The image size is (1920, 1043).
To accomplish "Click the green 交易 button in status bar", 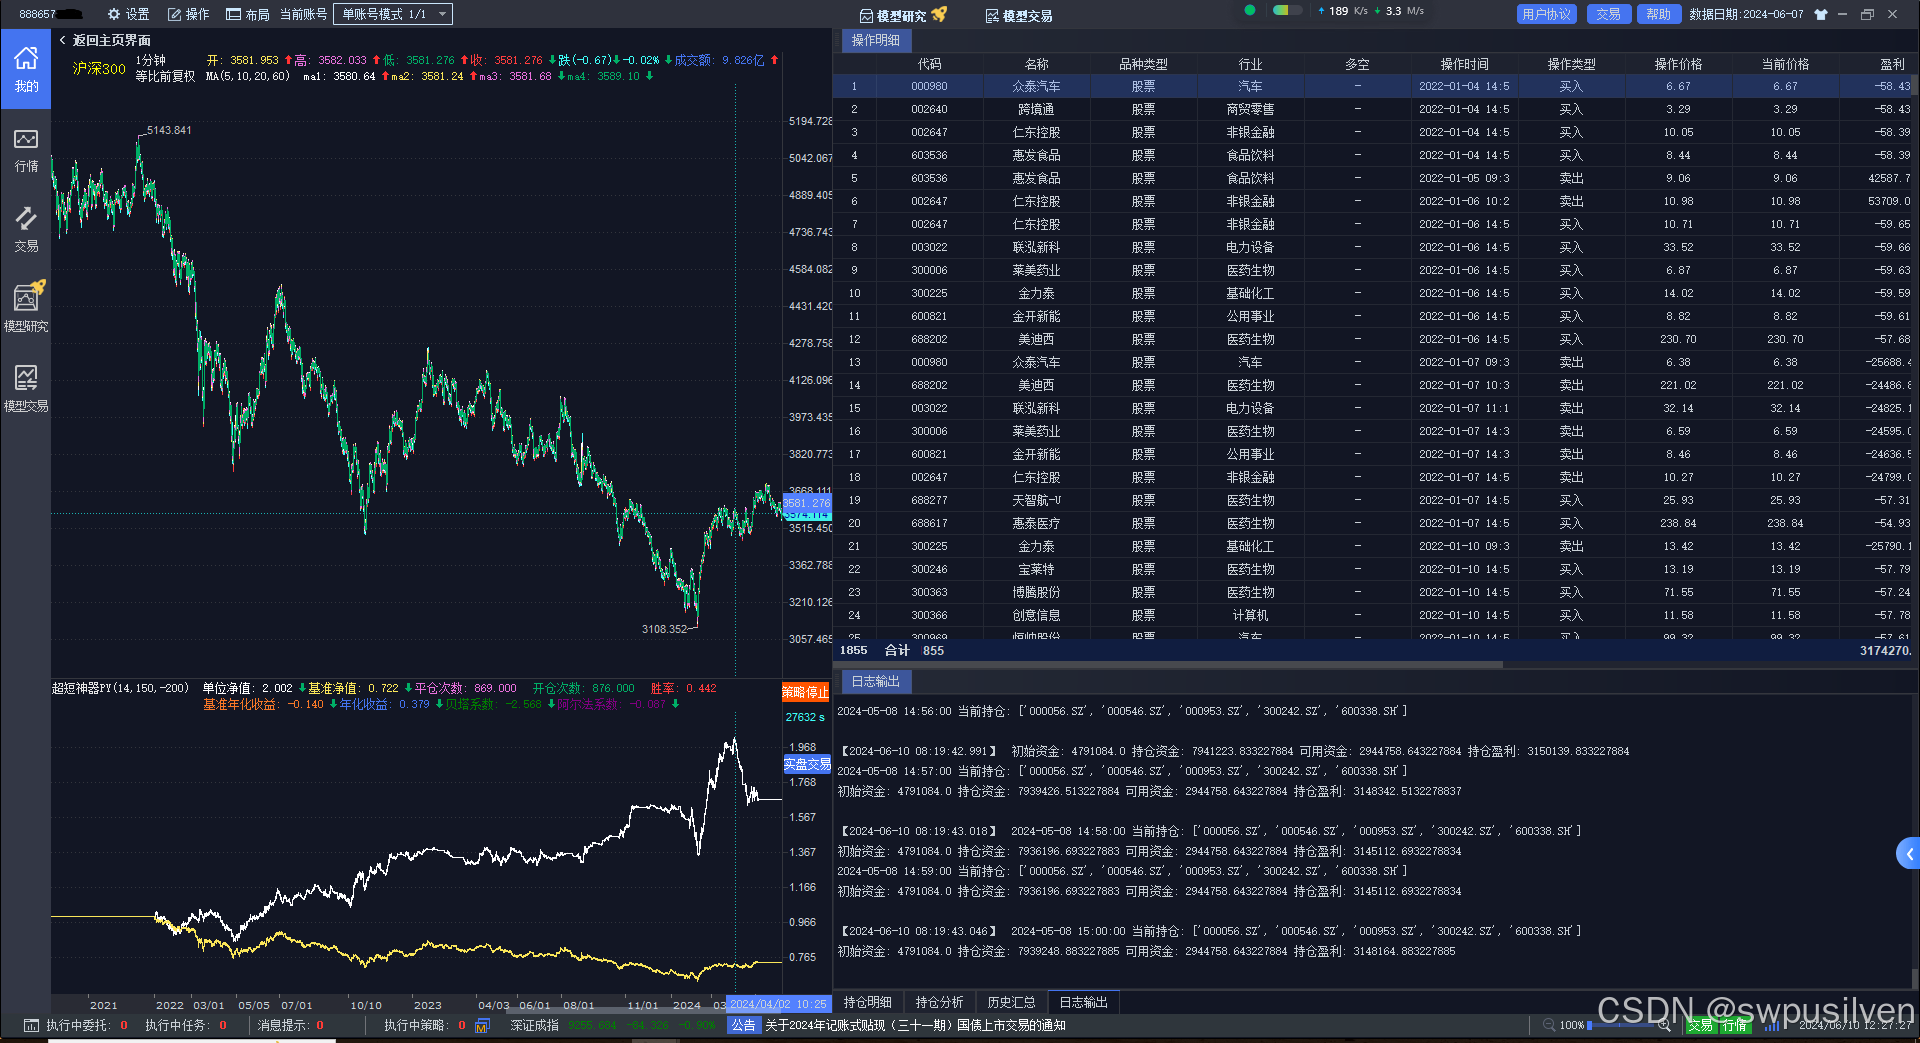I will point(1700,1025).
